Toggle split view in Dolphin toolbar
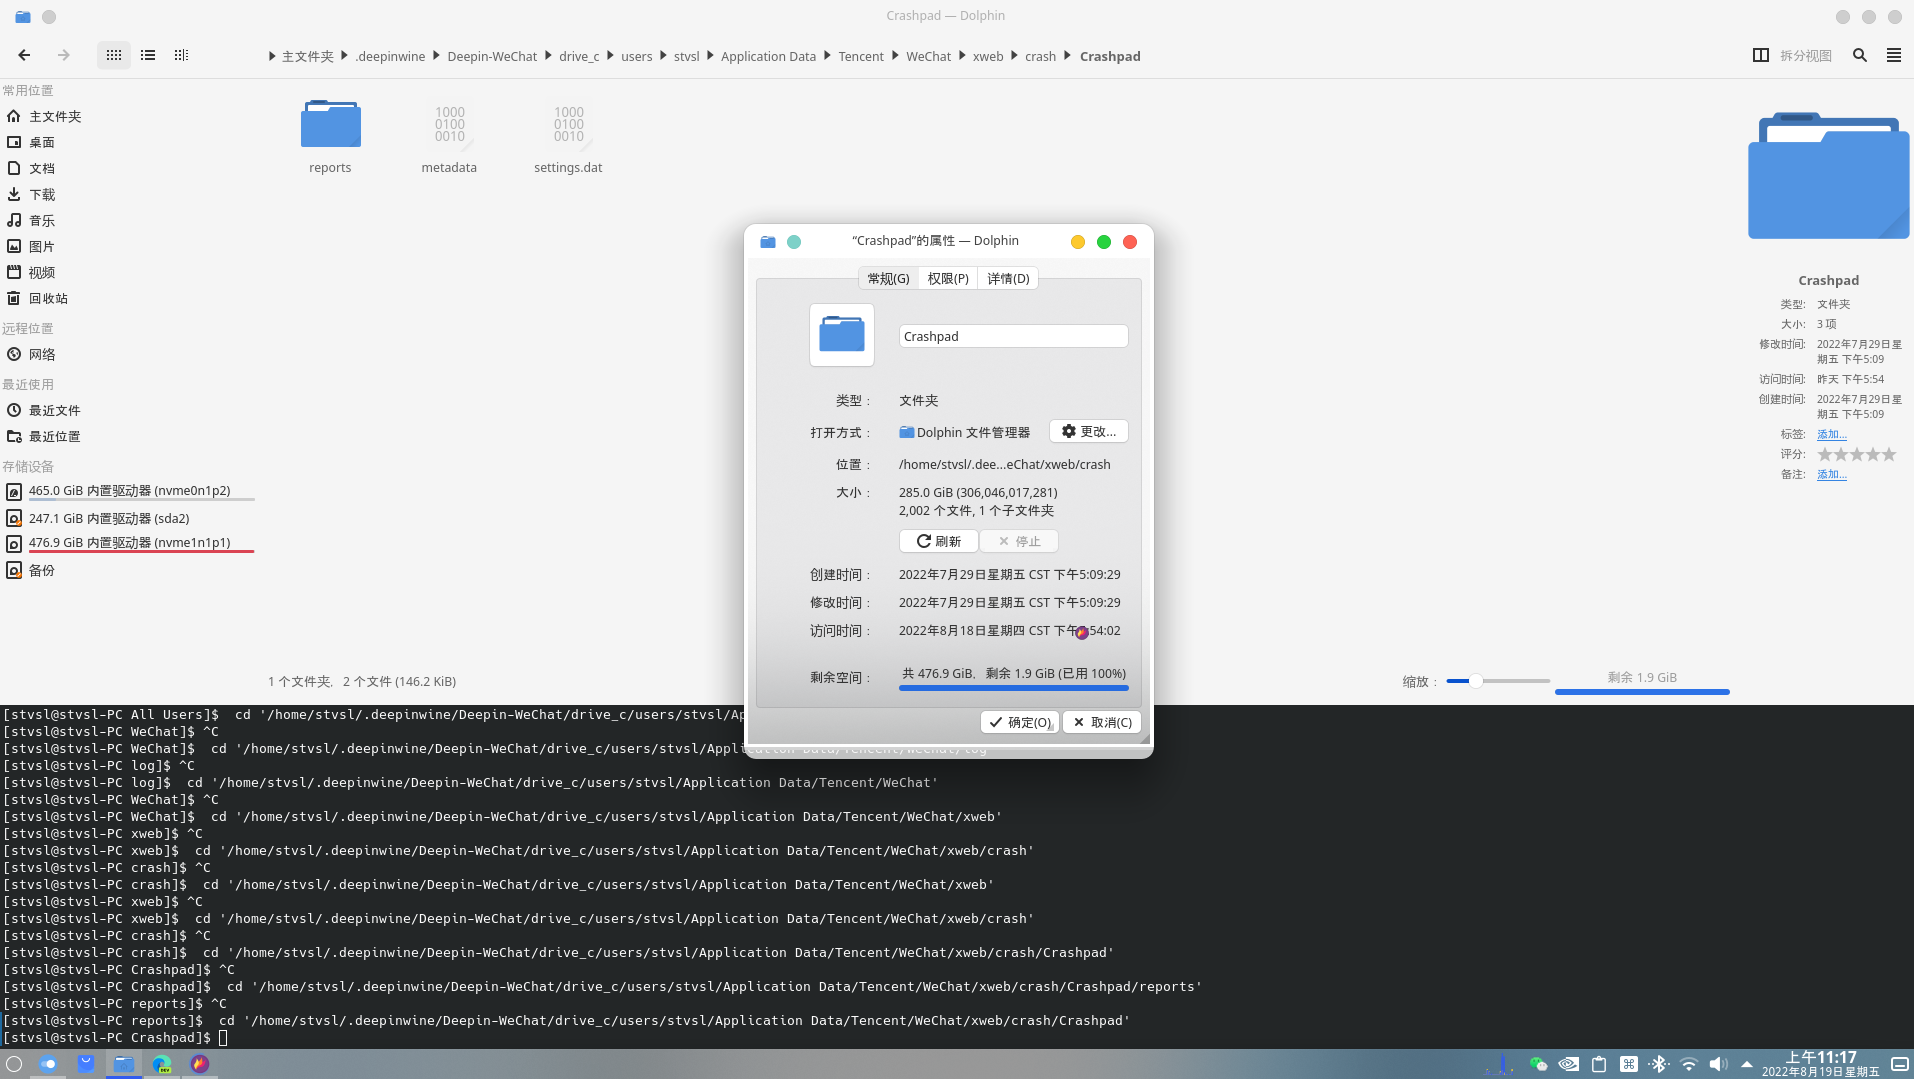 click(1792, 56)
